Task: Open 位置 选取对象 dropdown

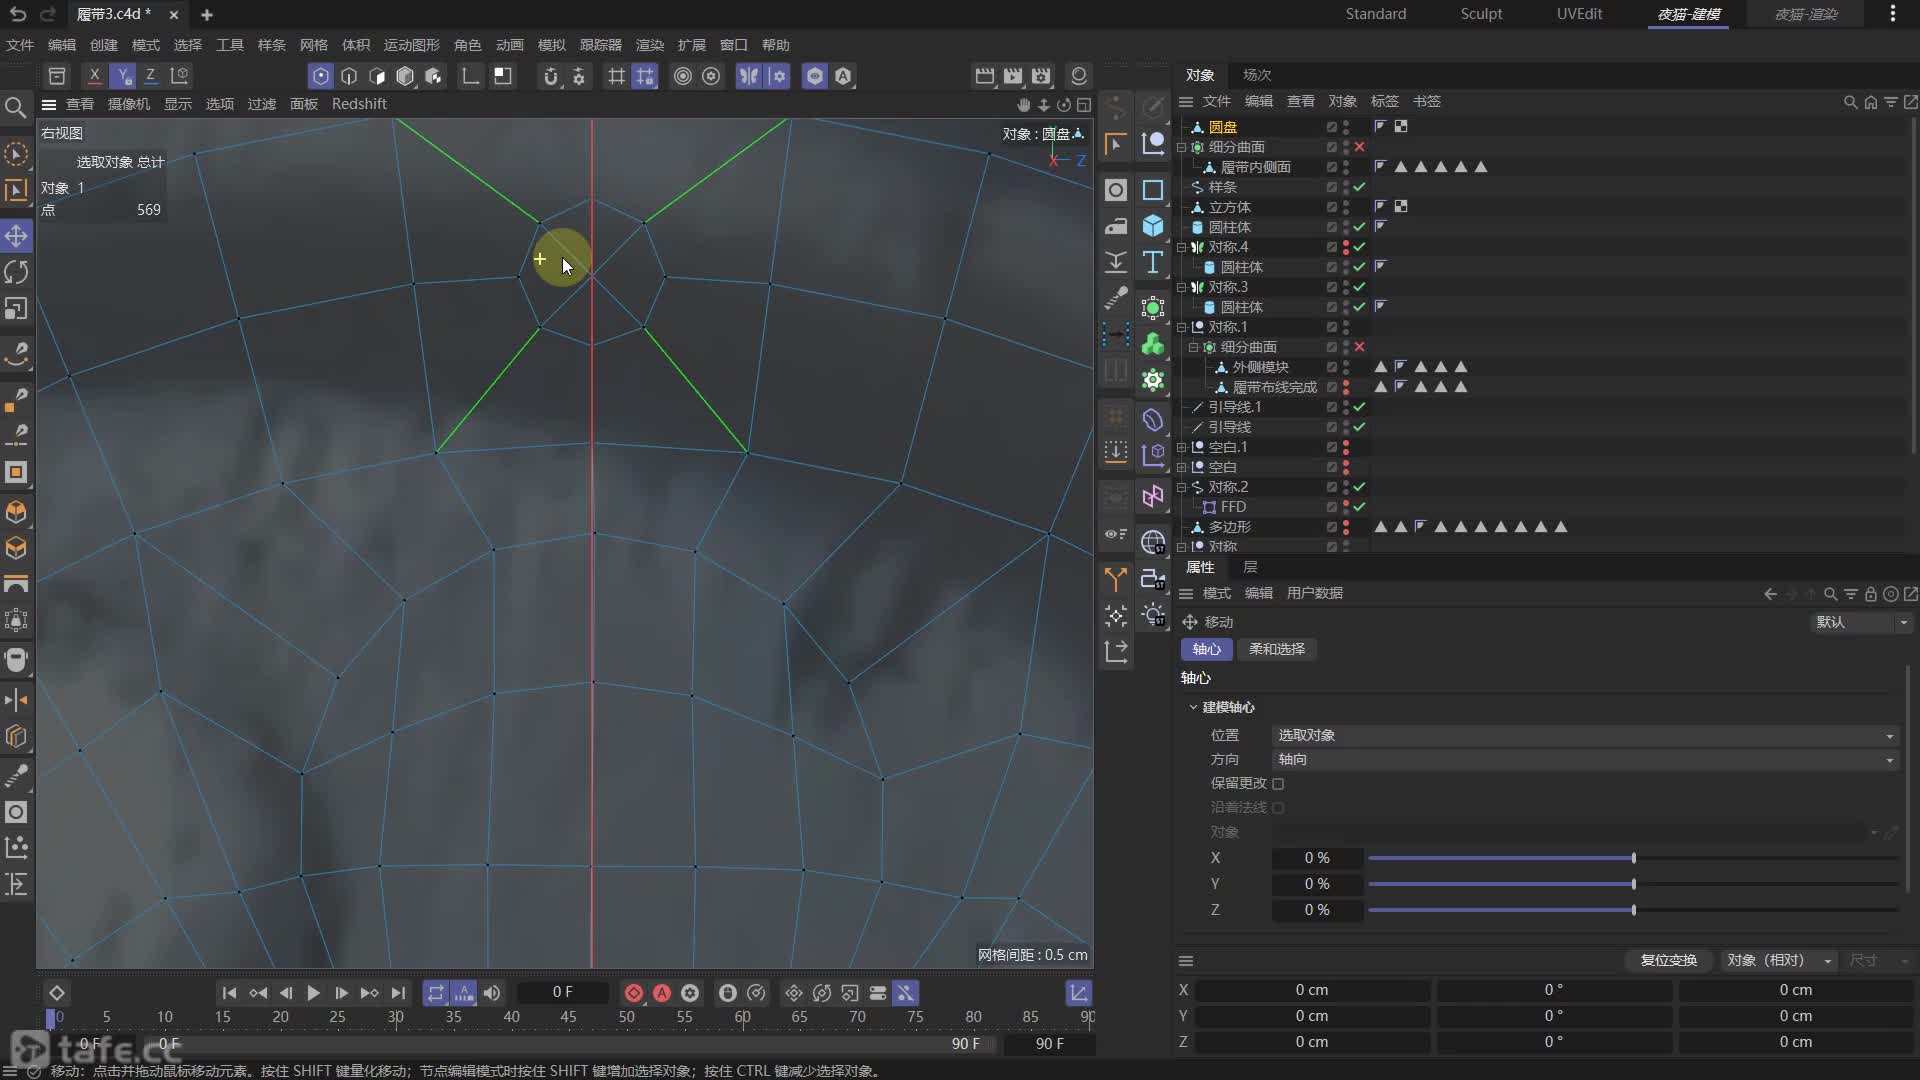Action: point(1585,735)
